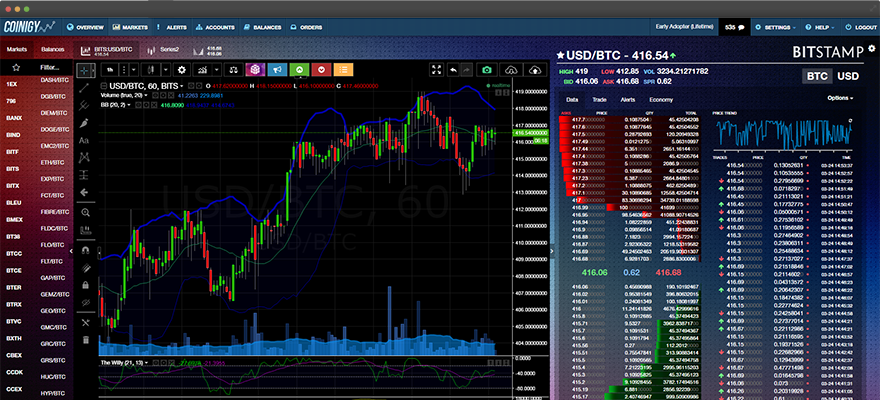Open the Volume (true, 20) indicator dropdown
This screenshot has width=880, height=400.
123,95
